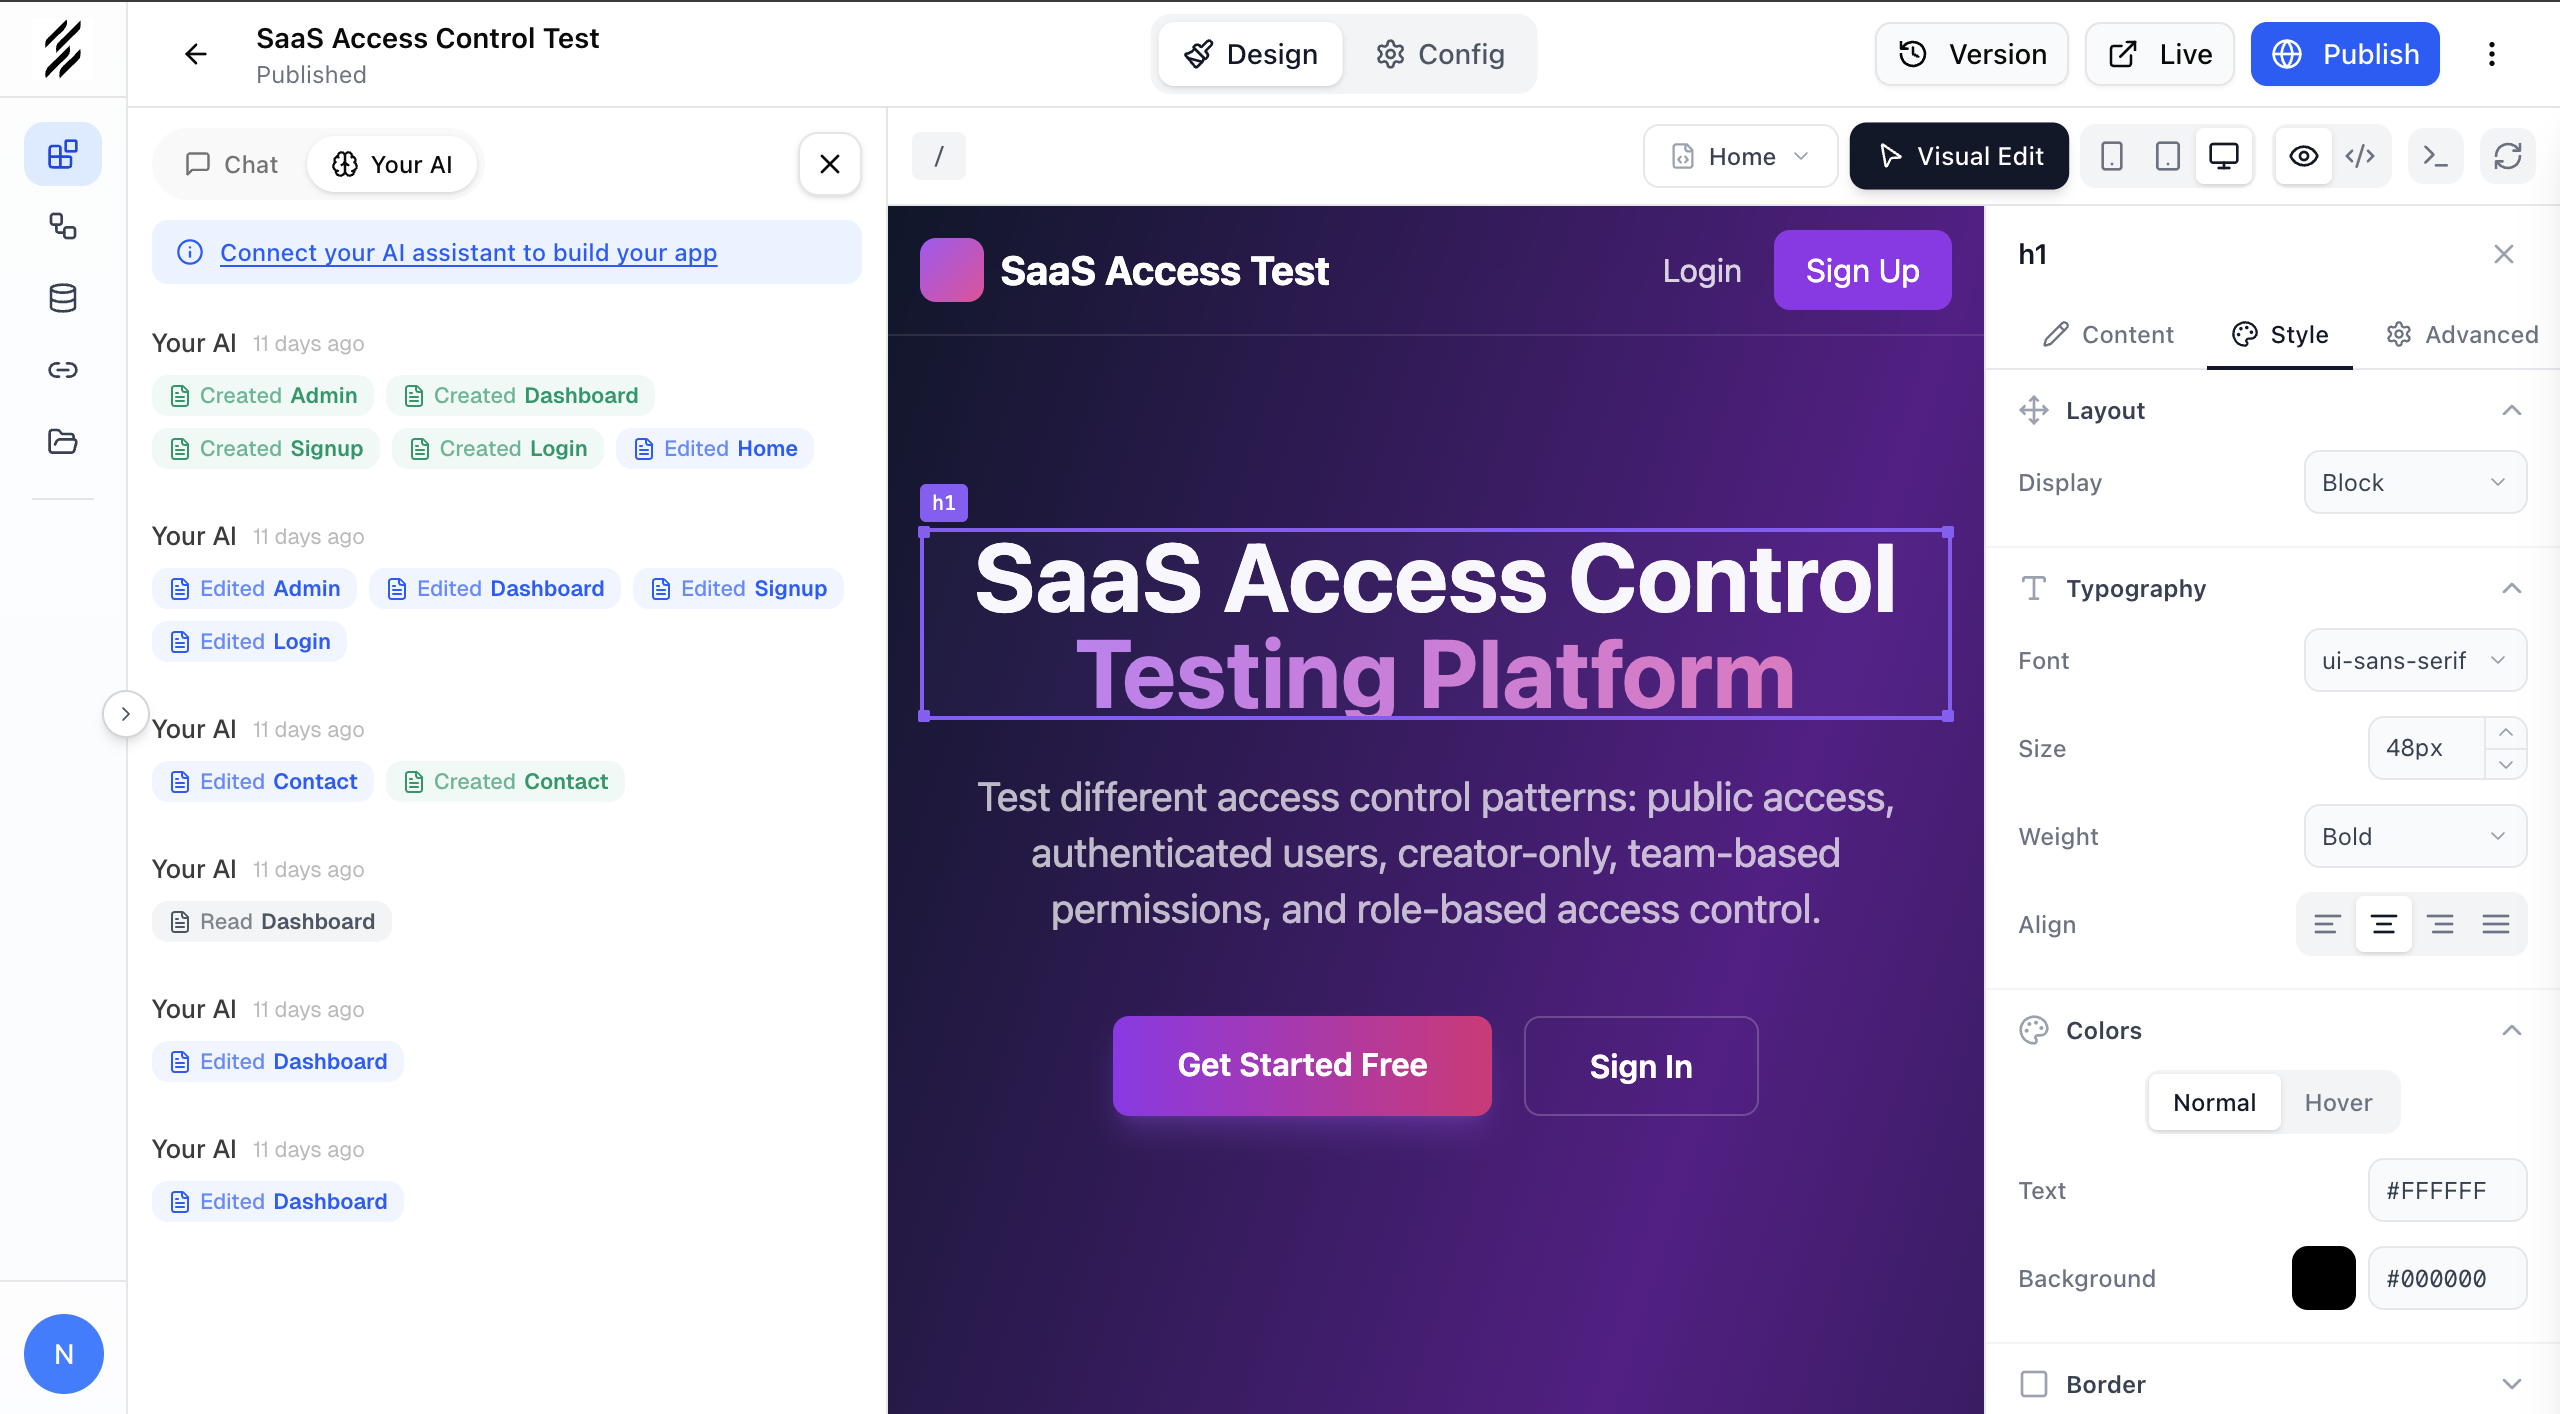Switch color state to Hover

(x=2338, y=1102)
